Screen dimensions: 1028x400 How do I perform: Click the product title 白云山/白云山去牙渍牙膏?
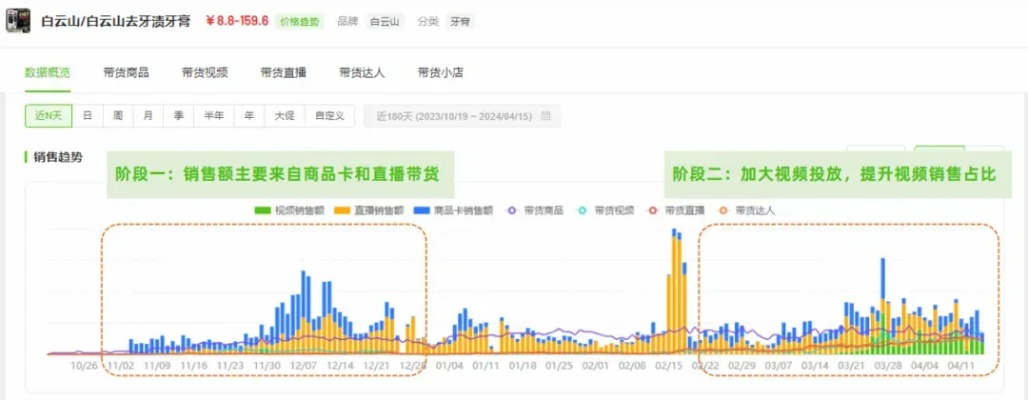coord(116,21)
